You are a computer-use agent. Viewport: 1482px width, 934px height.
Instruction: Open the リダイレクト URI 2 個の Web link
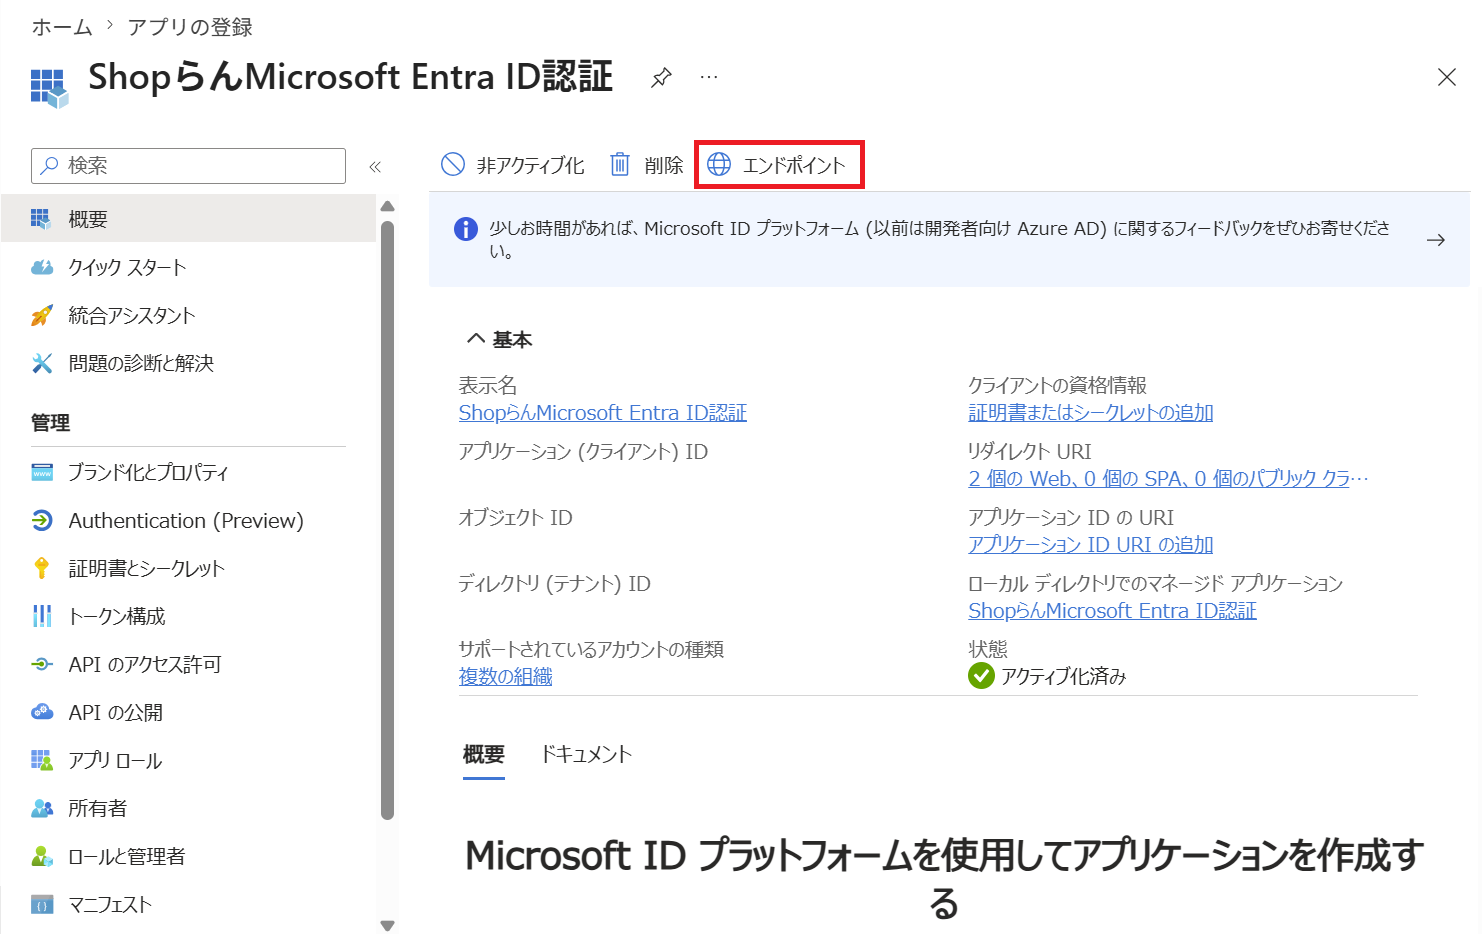[1168, 479]
